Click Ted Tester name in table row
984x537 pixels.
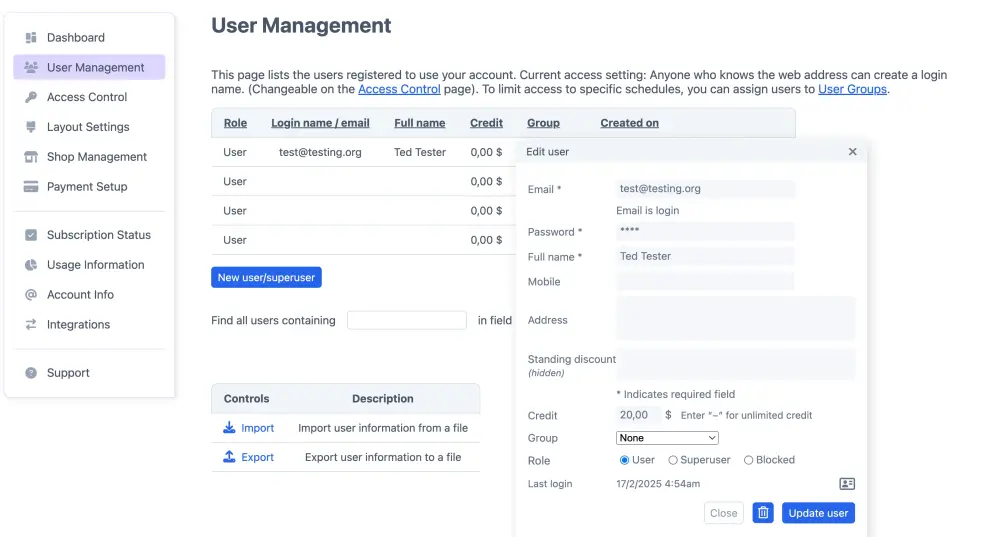pos(420,152)
